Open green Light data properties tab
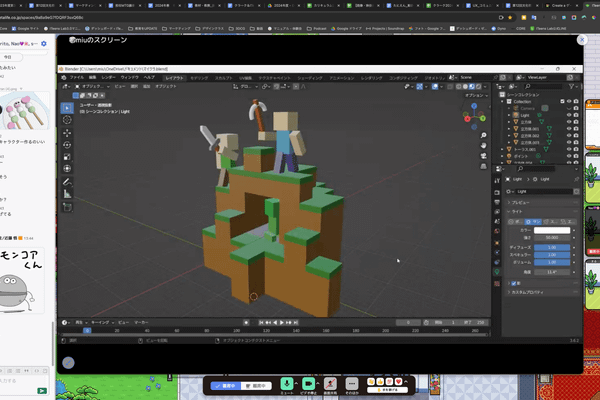The height and width of the screenshot is (400, 600). [x=497, y=272]
